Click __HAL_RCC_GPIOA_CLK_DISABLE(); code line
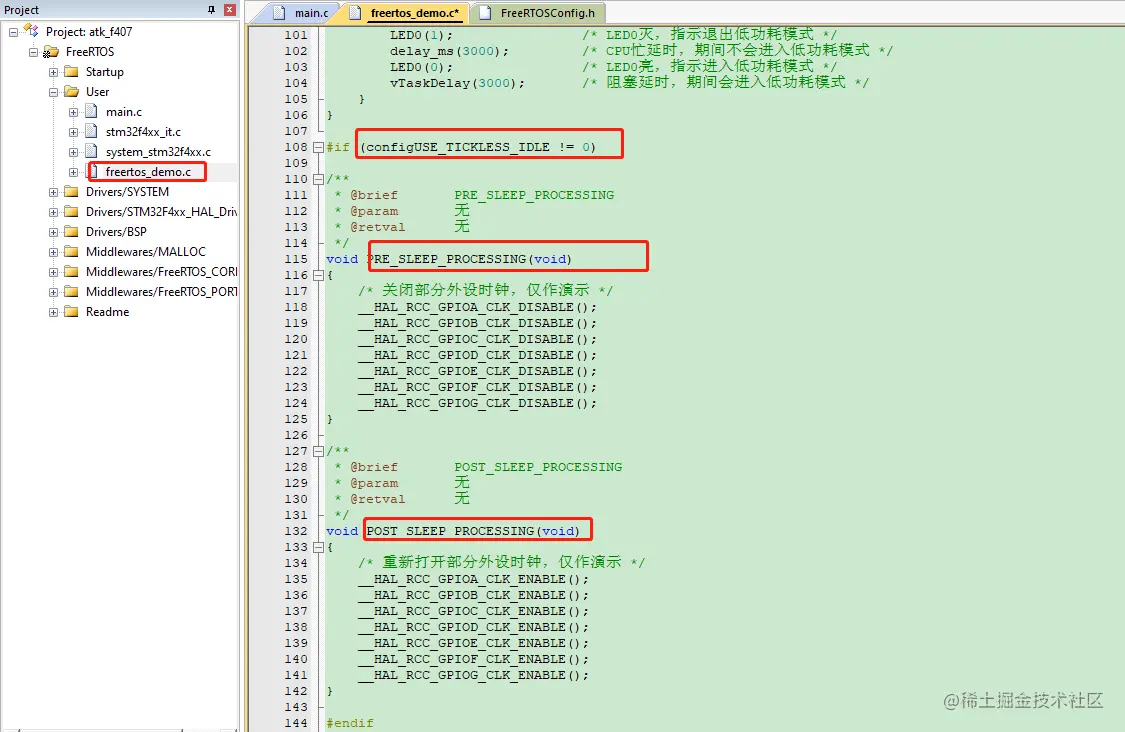This screenshot has width=1125, height=732. pyautogui.click(x=477, y=307)
